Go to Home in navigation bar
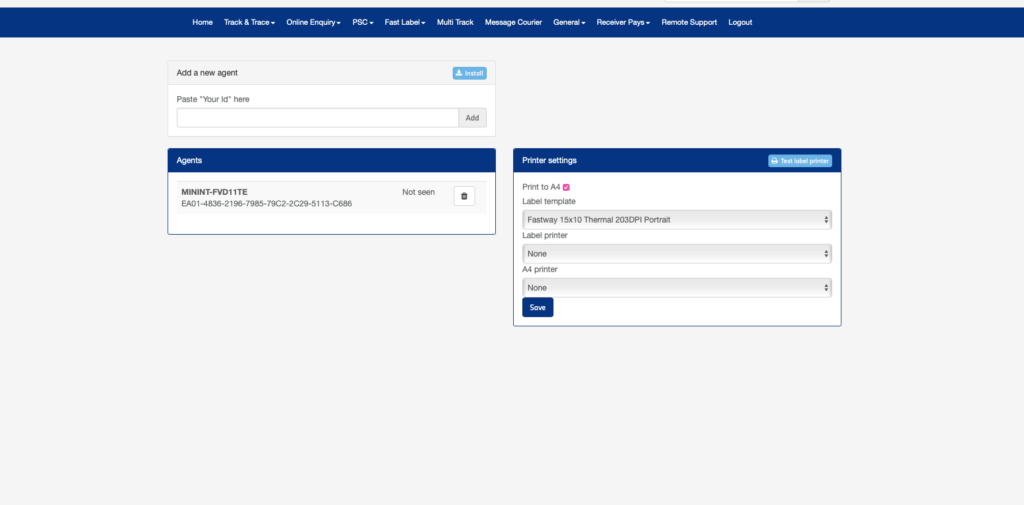 tap(202, 22)
